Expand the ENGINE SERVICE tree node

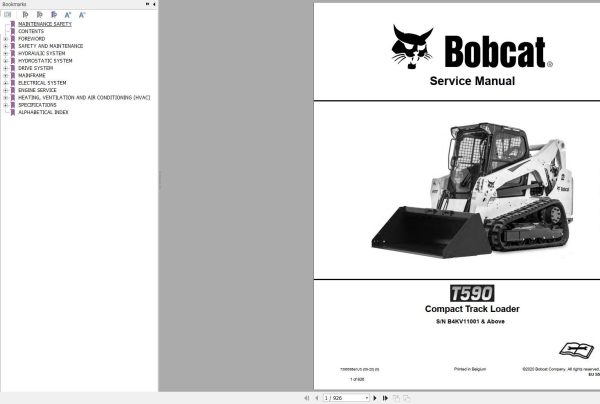pyautogui.click(x=5, y=90)
